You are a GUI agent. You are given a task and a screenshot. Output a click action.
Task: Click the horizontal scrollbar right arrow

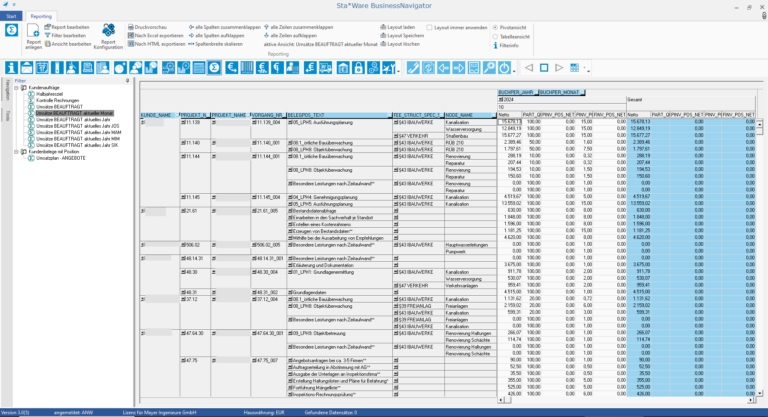pos(750,400)
